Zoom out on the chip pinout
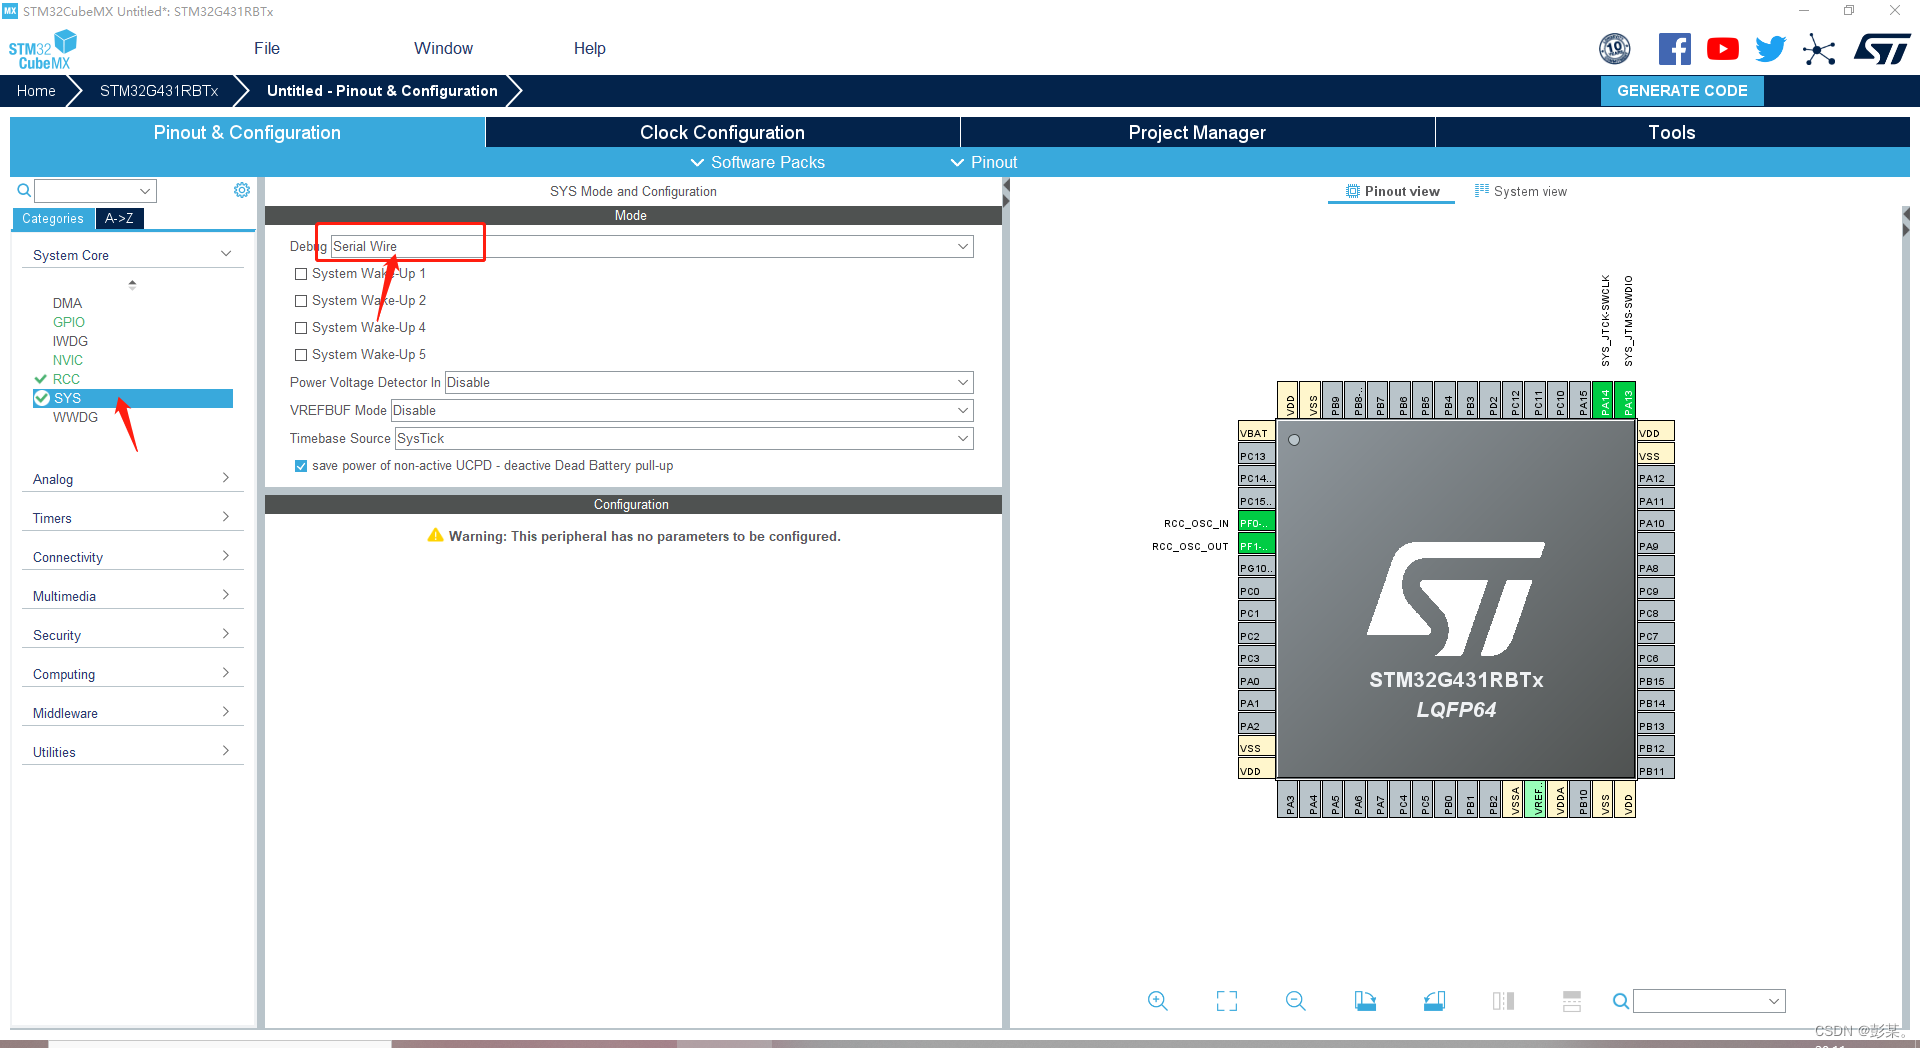 (1296, 1001)
